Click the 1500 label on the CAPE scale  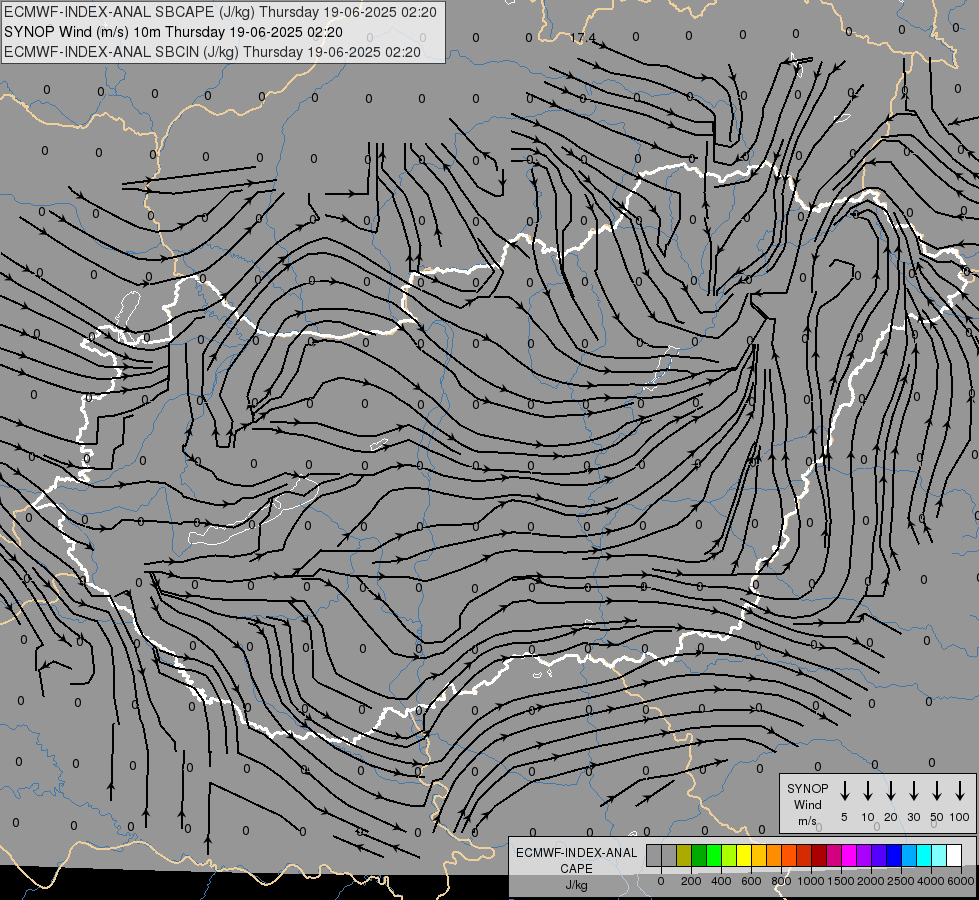(x=841, y=881)
